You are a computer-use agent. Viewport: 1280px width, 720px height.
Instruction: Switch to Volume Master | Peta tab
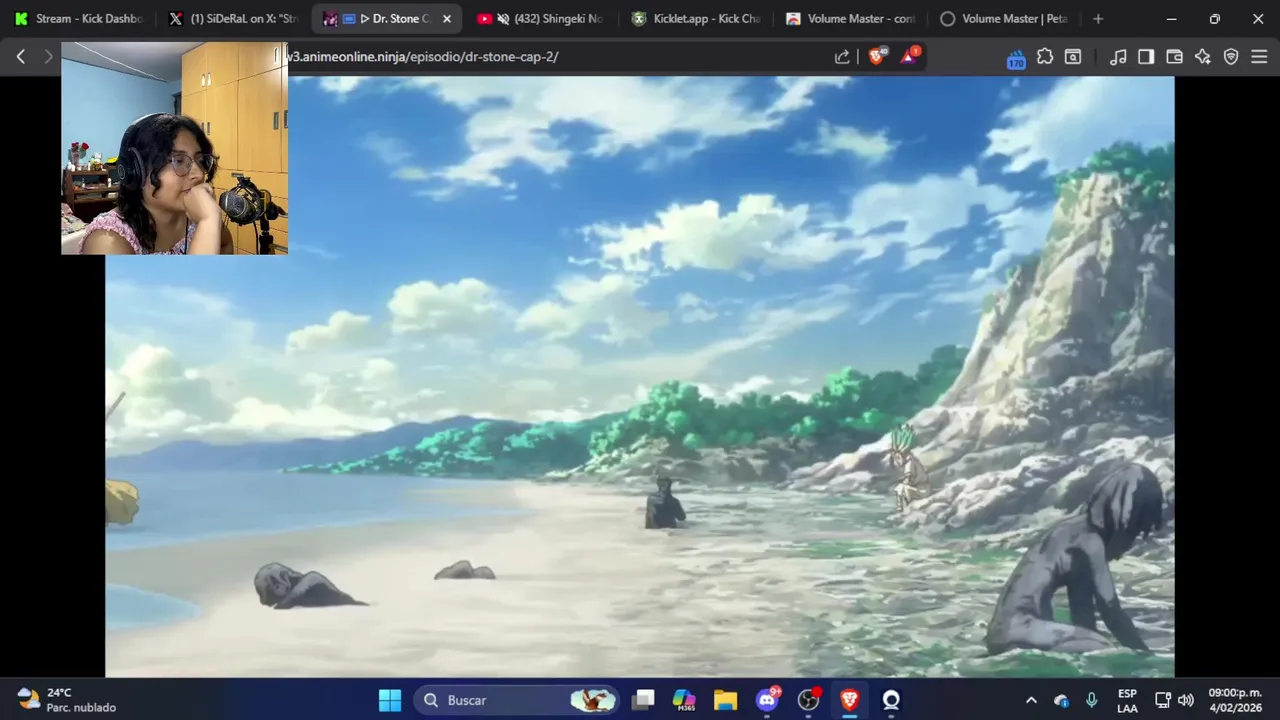1003,19
